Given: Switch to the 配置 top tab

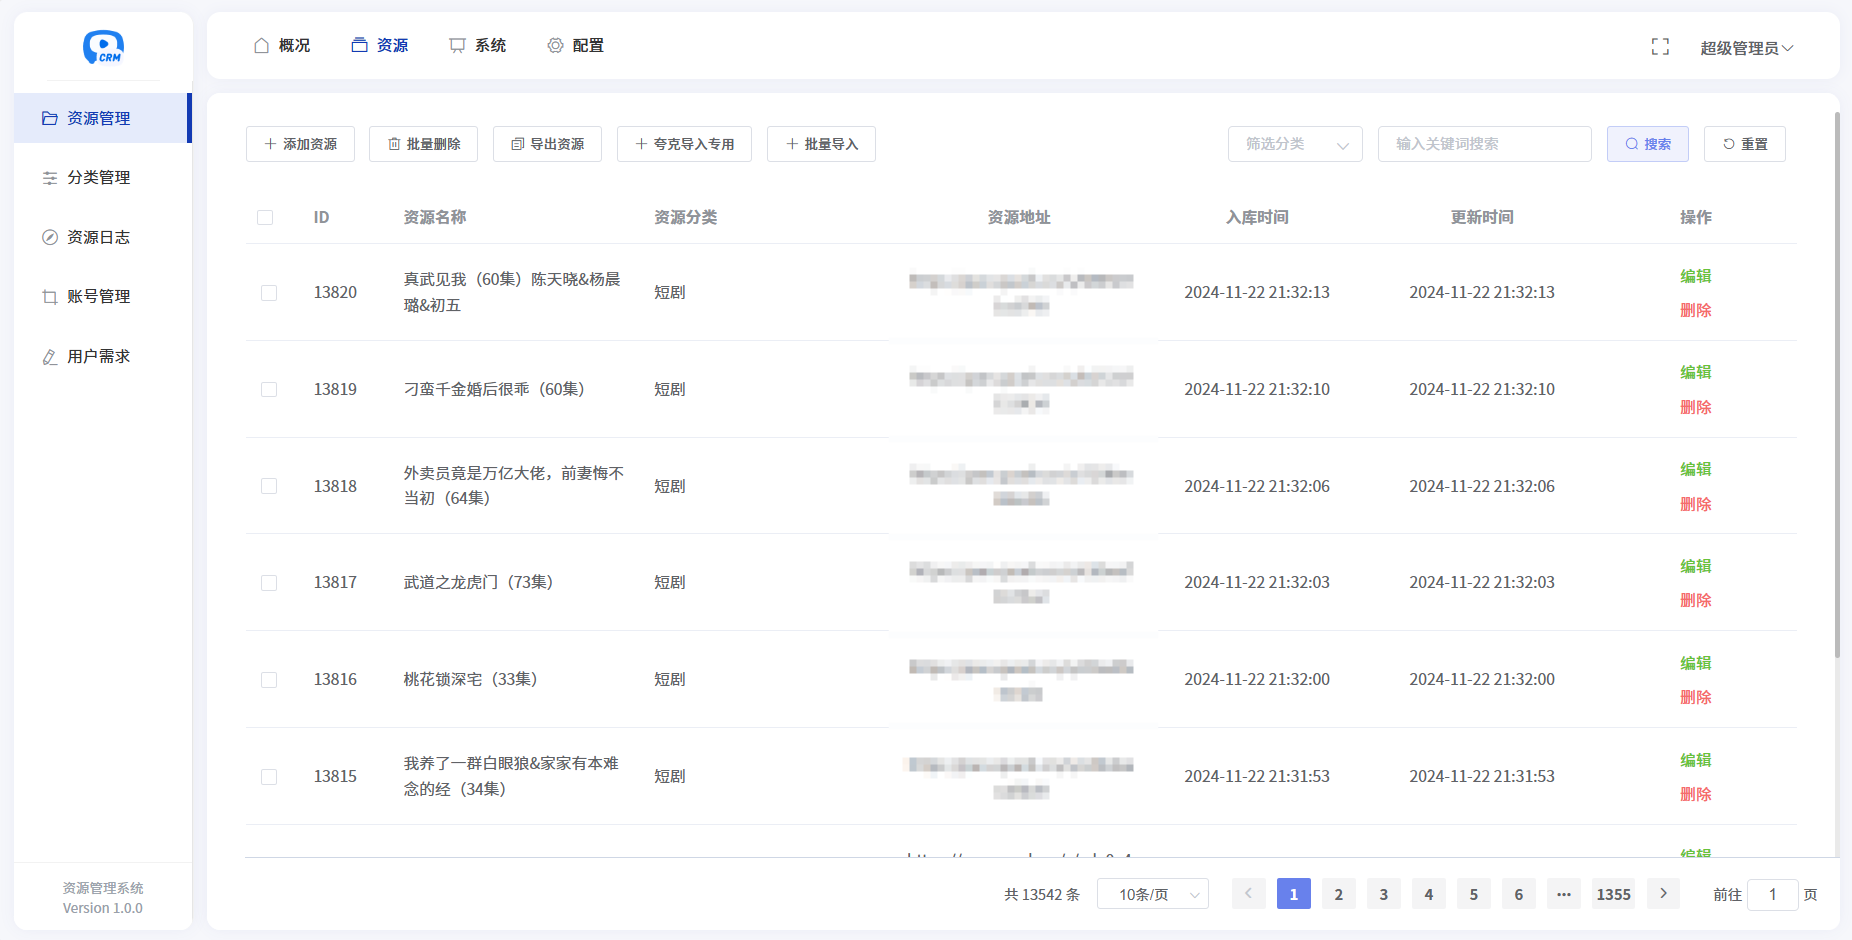Looking at the screenshot, I should click(576, 46).
